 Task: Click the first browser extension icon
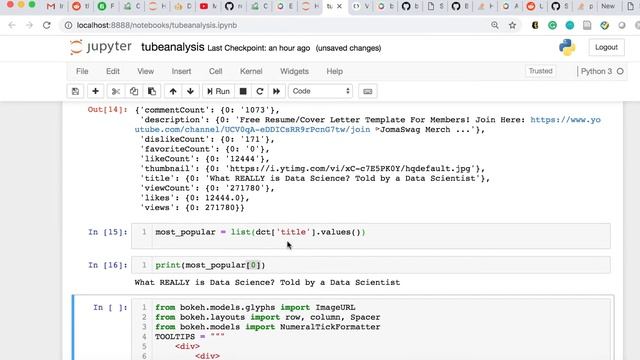535,25
